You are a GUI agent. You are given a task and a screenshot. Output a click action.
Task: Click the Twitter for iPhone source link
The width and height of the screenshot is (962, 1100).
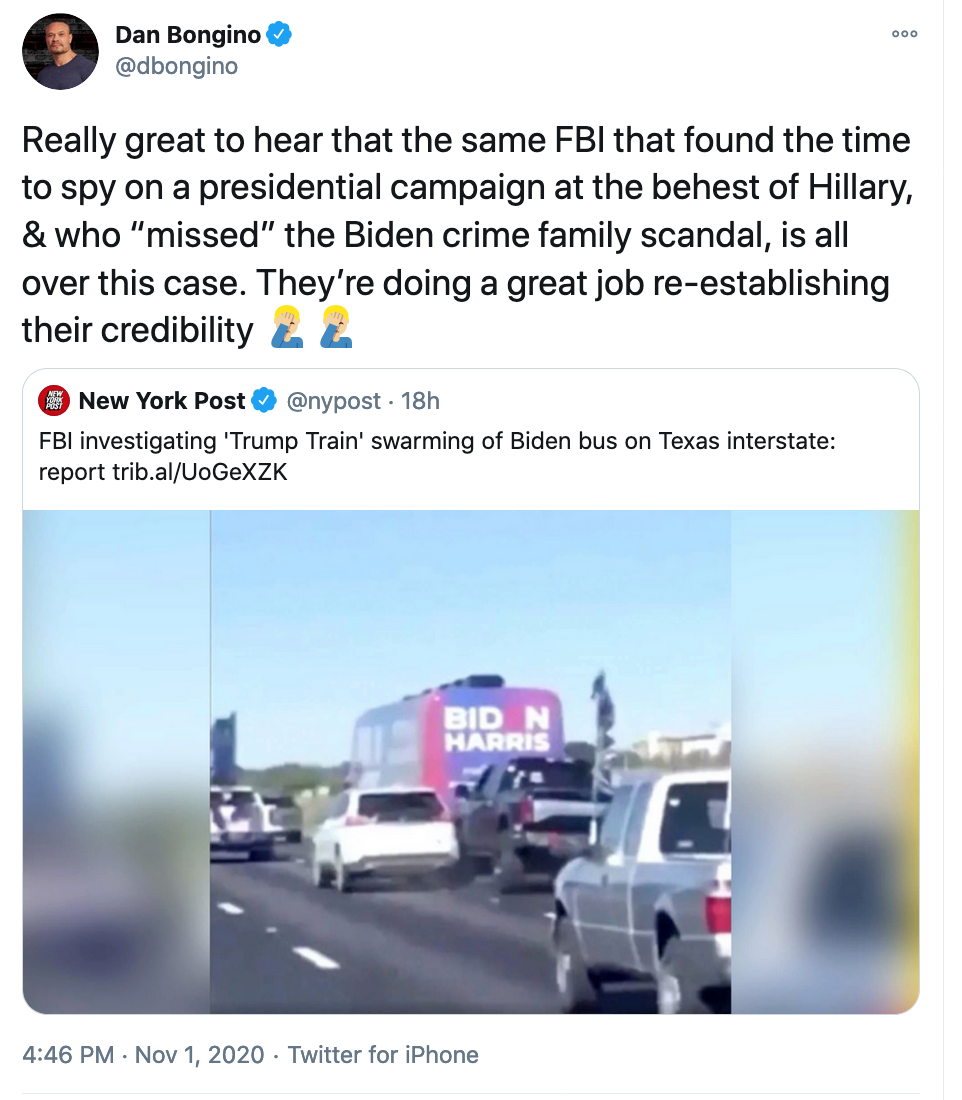(383, 1054)
